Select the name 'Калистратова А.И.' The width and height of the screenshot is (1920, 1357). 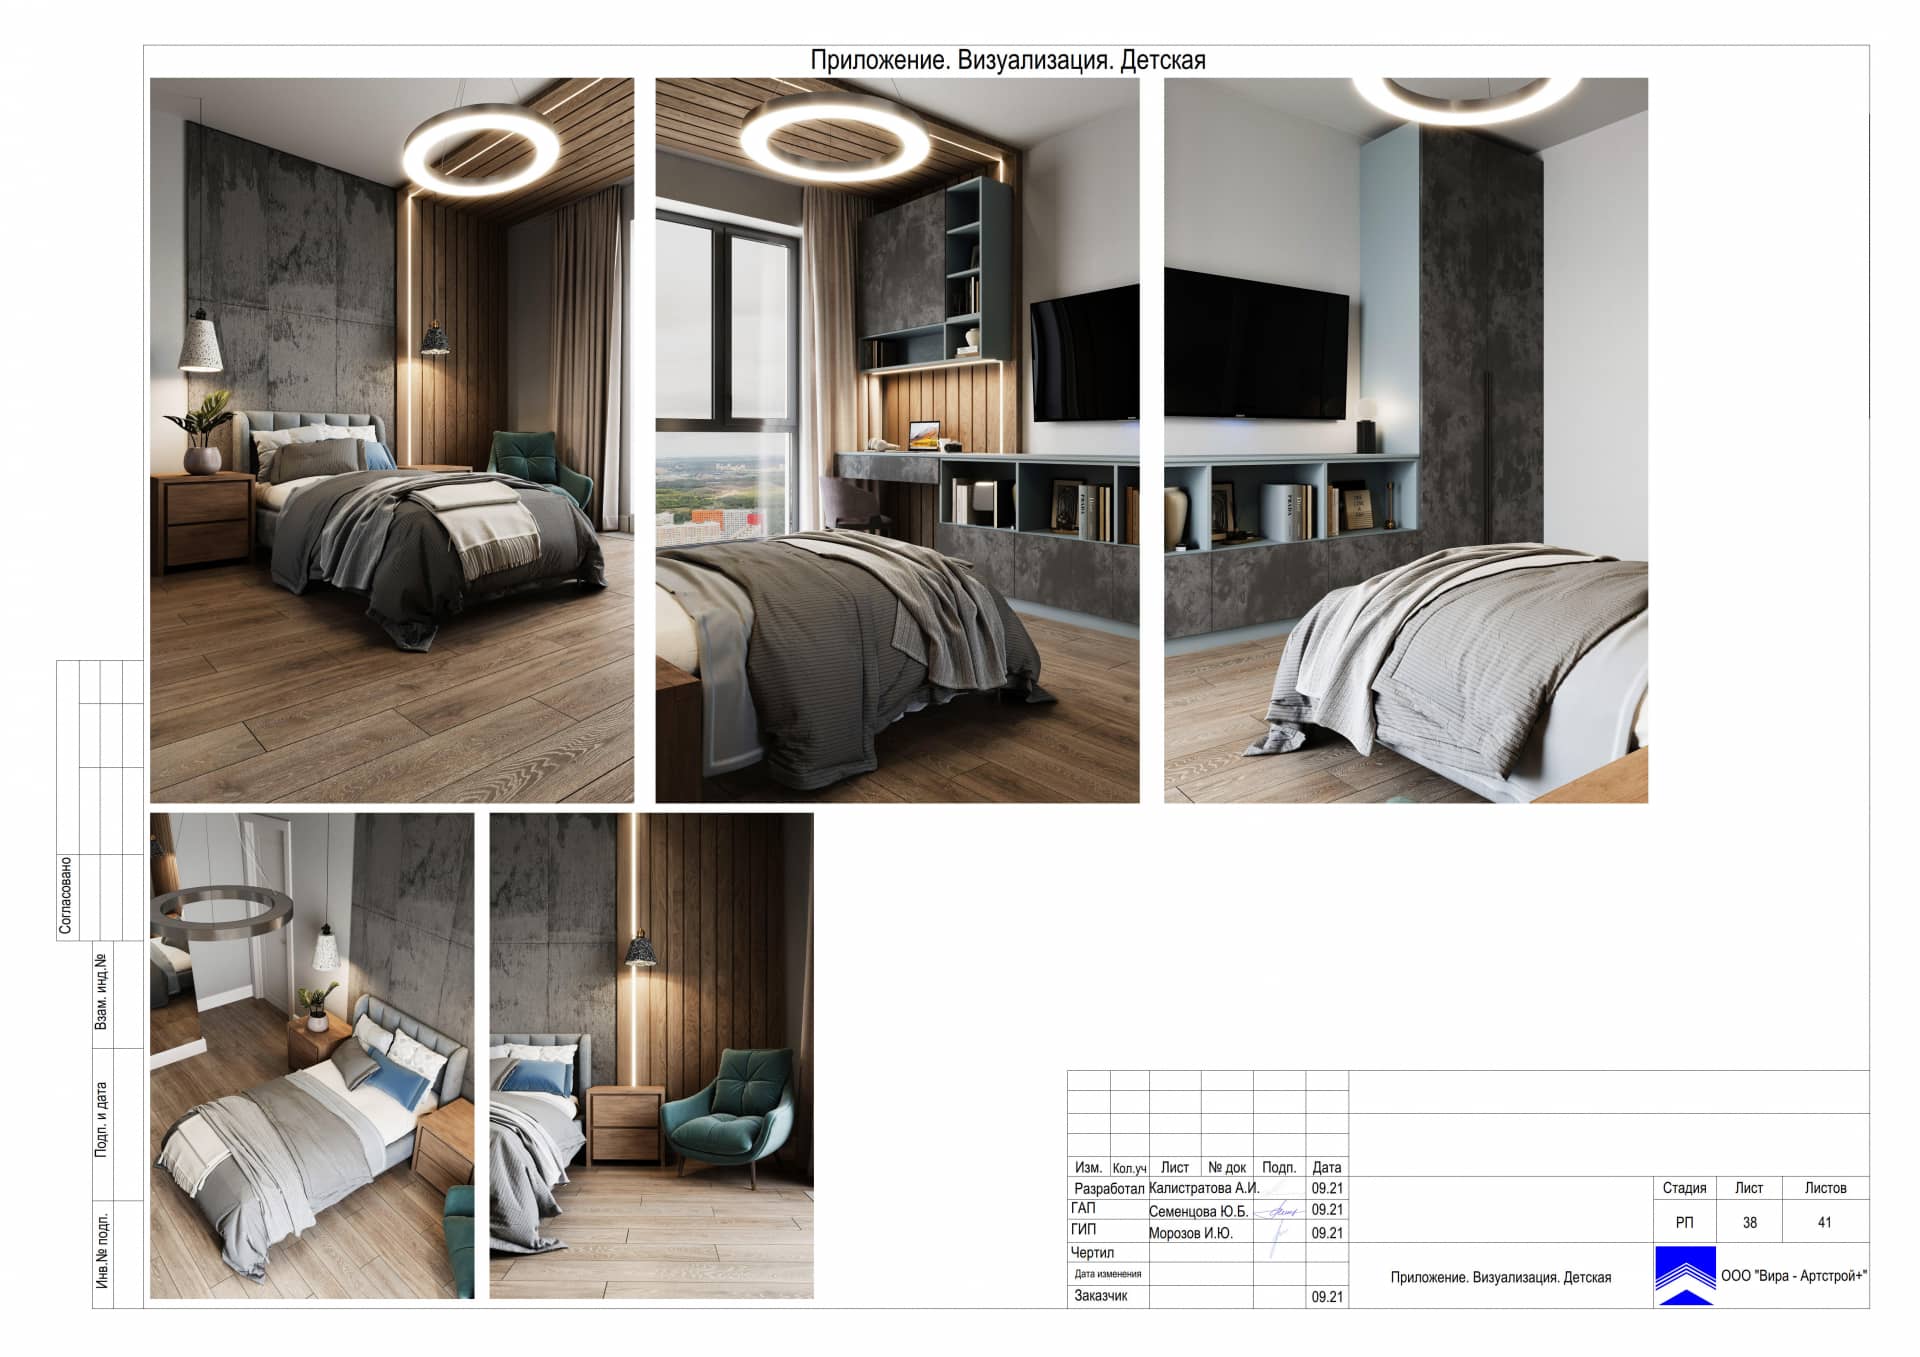(1204, 1188)
